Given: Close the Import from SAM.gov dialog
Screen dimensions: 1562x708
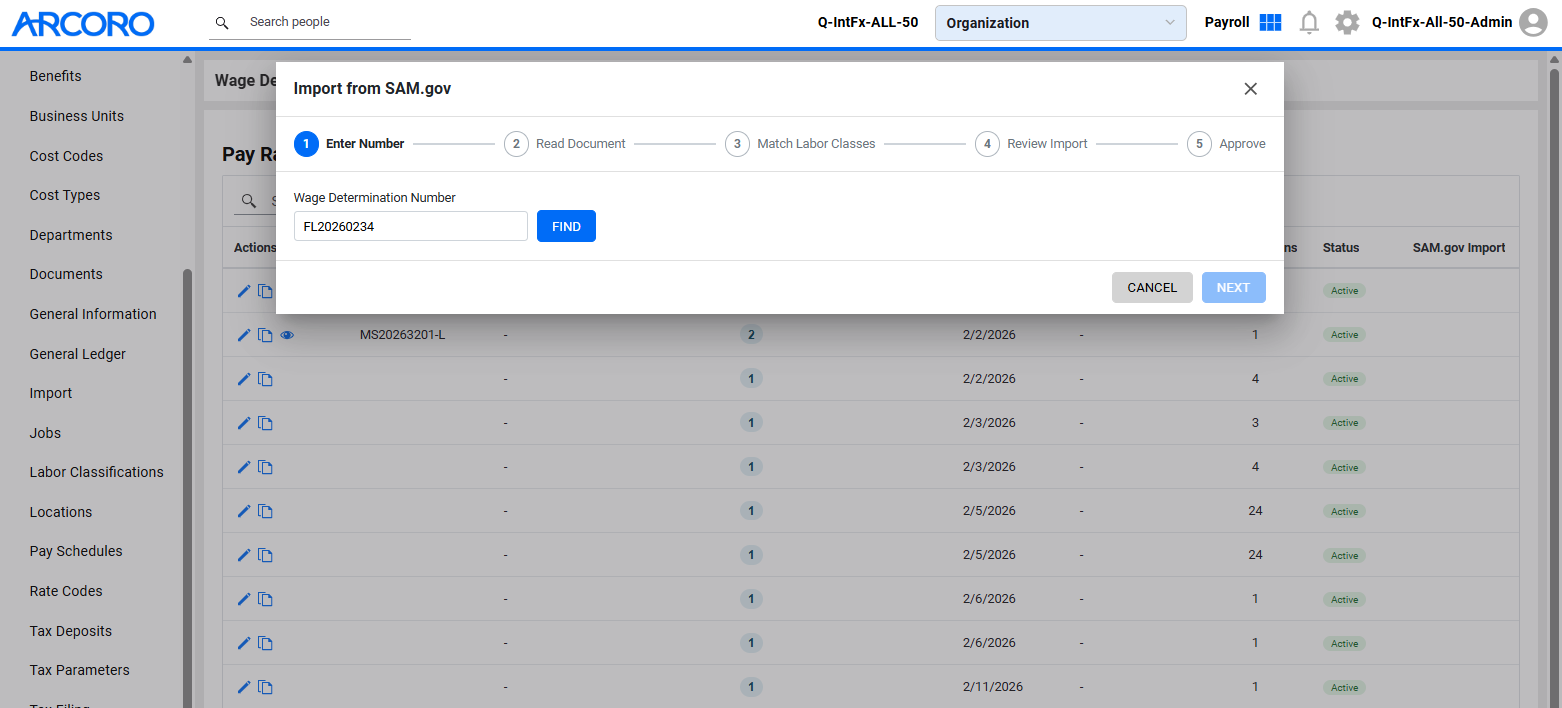Looking at the screenshot, I should pos(1250,89).
